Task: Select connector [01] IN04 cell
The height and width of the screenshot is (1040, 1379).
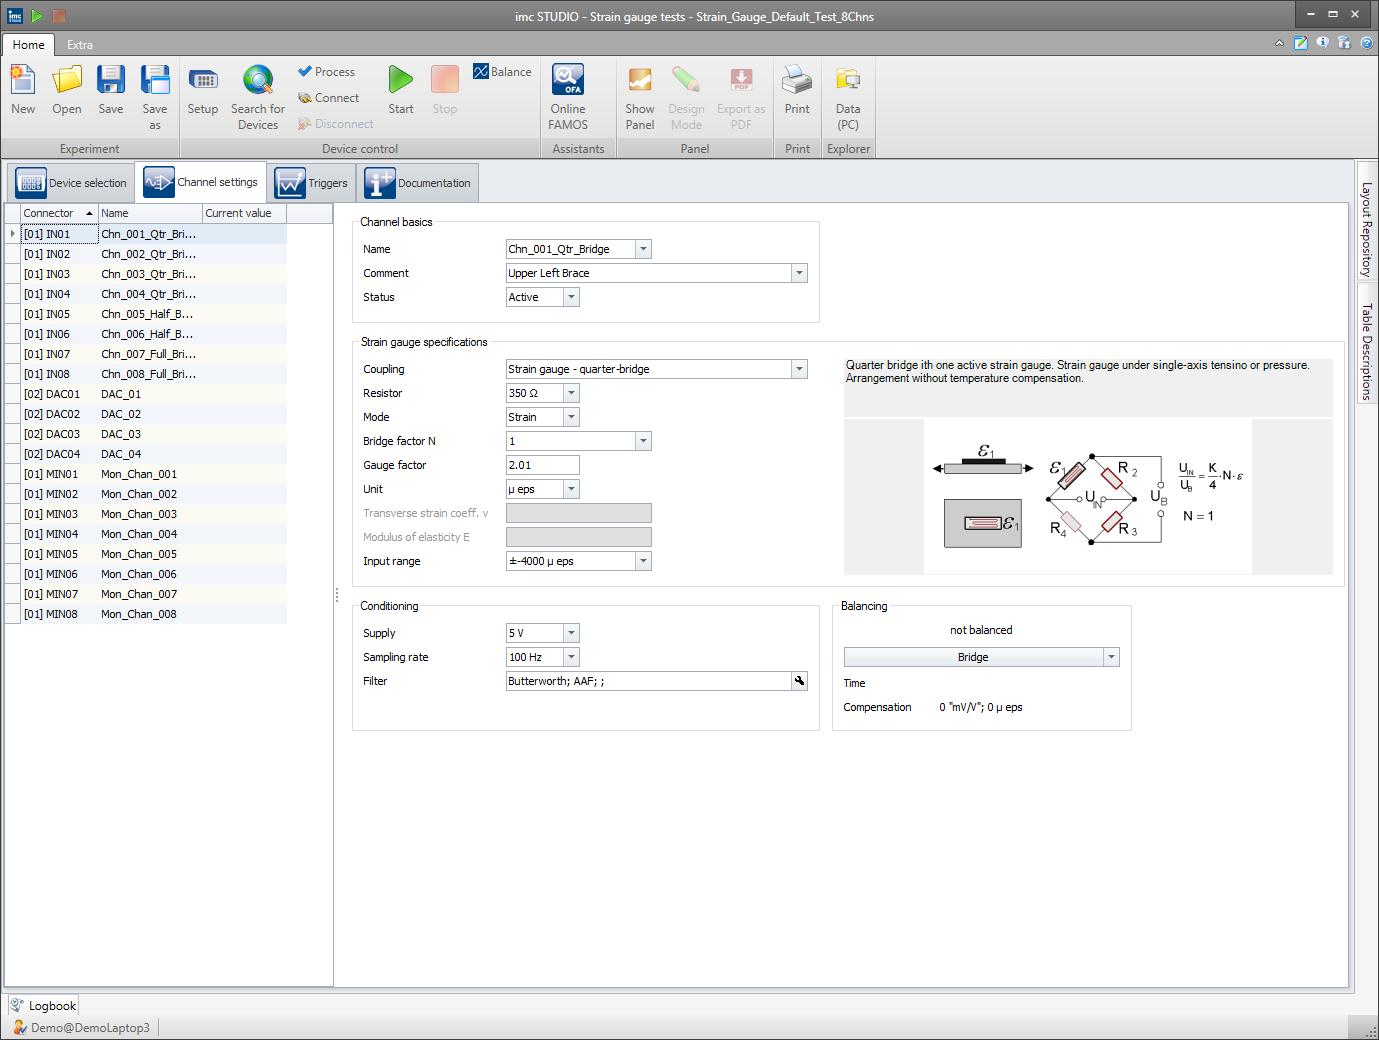Action: [59, 294]
